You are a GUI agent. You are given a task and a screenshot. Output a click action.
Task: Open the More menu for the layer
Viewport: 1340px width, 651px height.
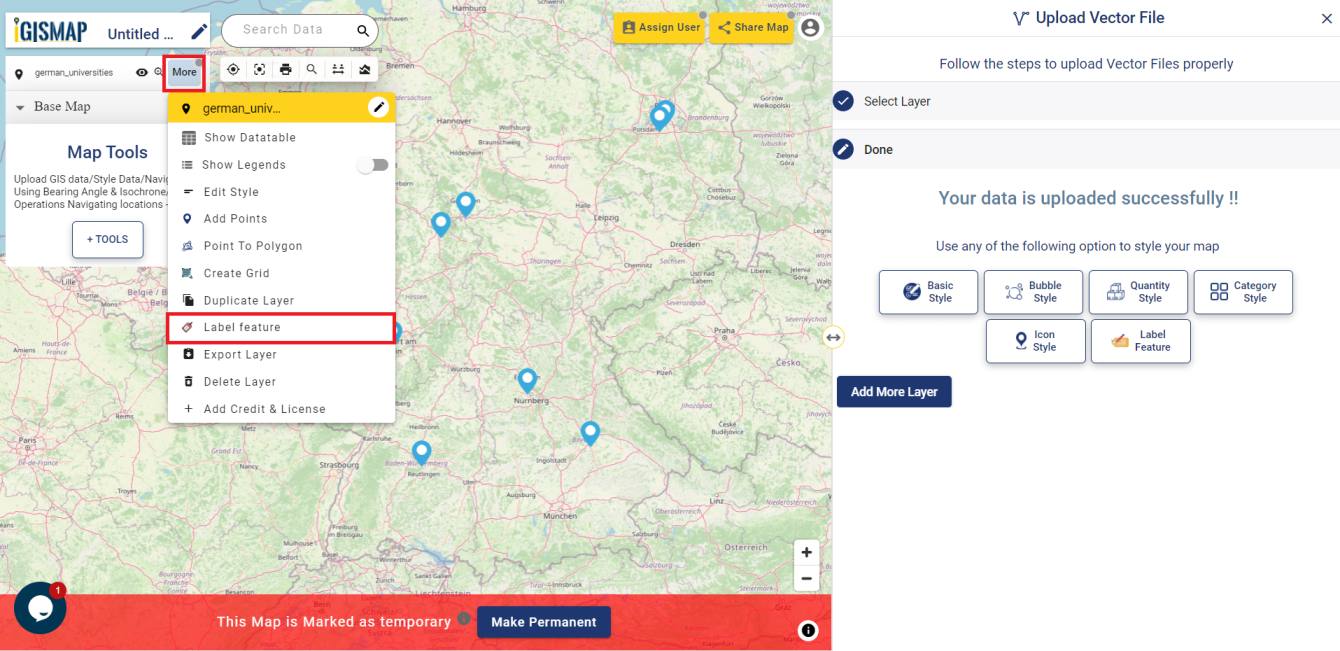[183, 72]
